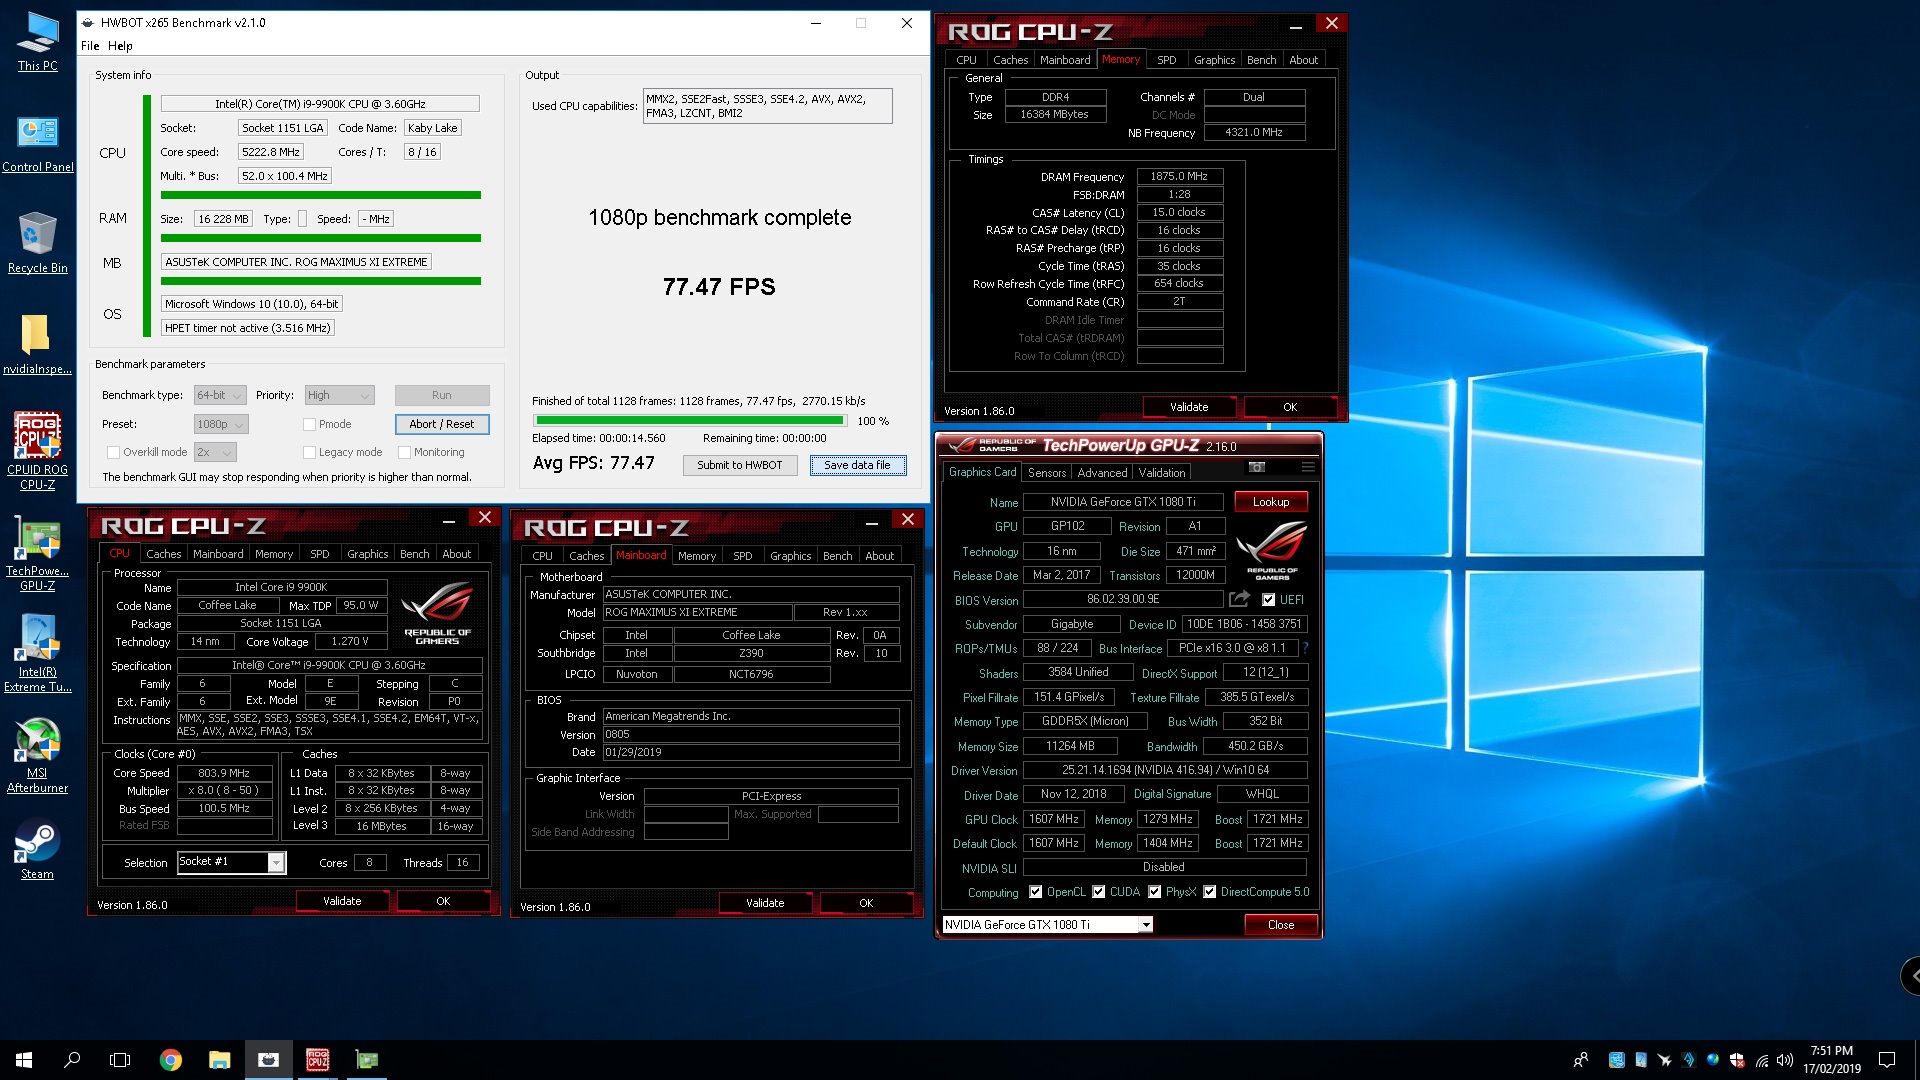Open the Windows Start menu

24,1060
